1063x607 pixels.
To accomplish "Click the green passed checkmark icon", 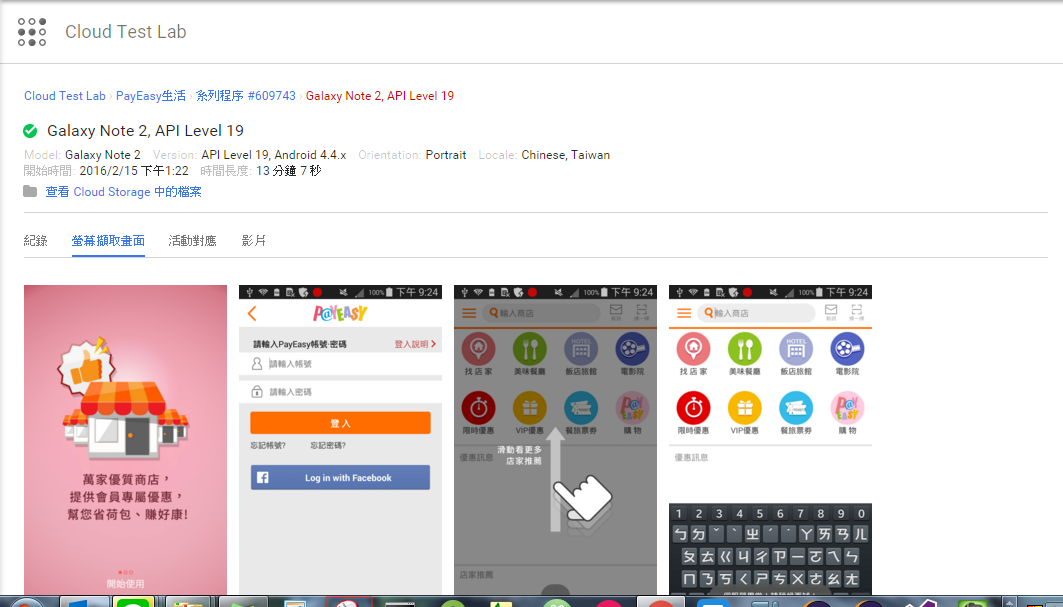I will 30,130.
